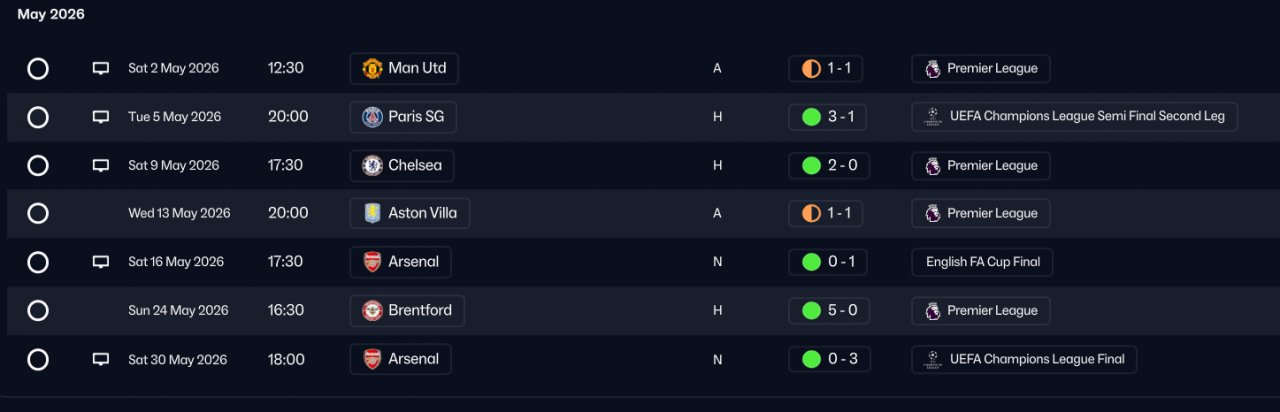Click the green win indicator on the Chelsea result
Screen dimensions: 1280x412
(x=811, y=166)
